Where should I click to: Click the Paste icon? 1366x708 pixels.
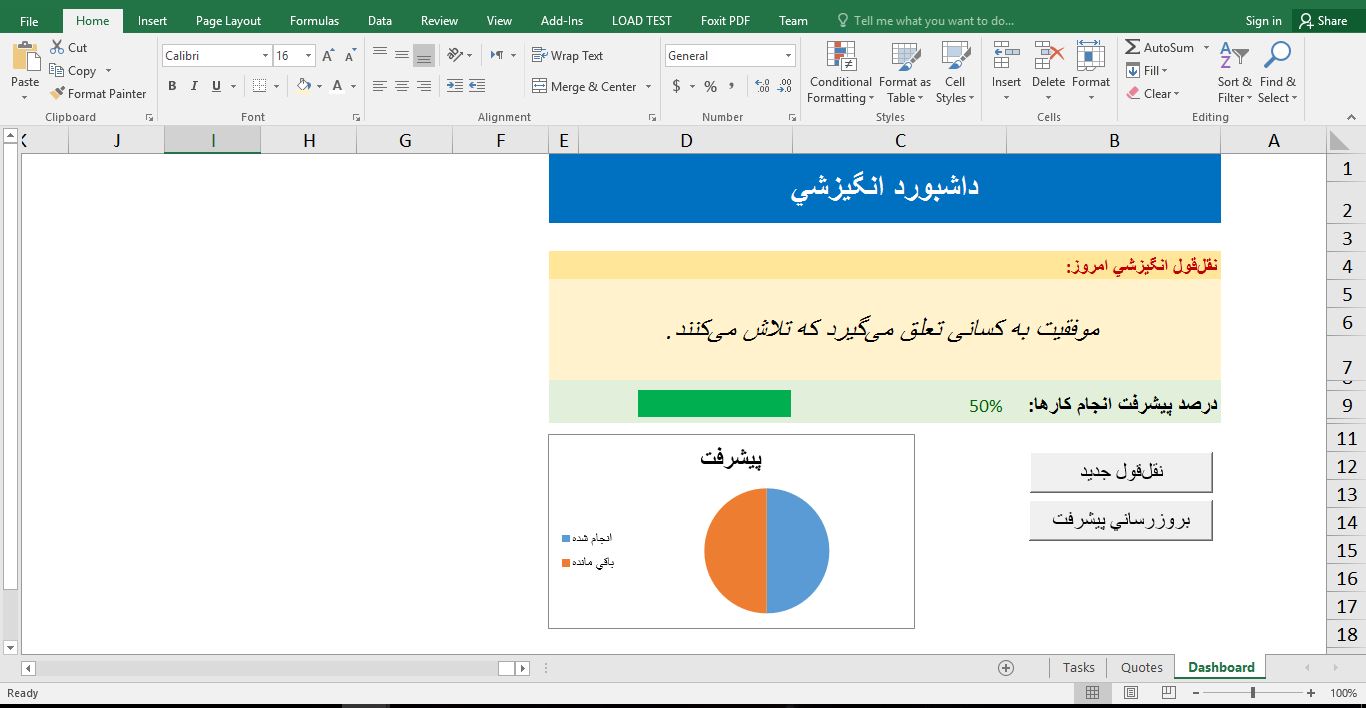pos(25,57)
